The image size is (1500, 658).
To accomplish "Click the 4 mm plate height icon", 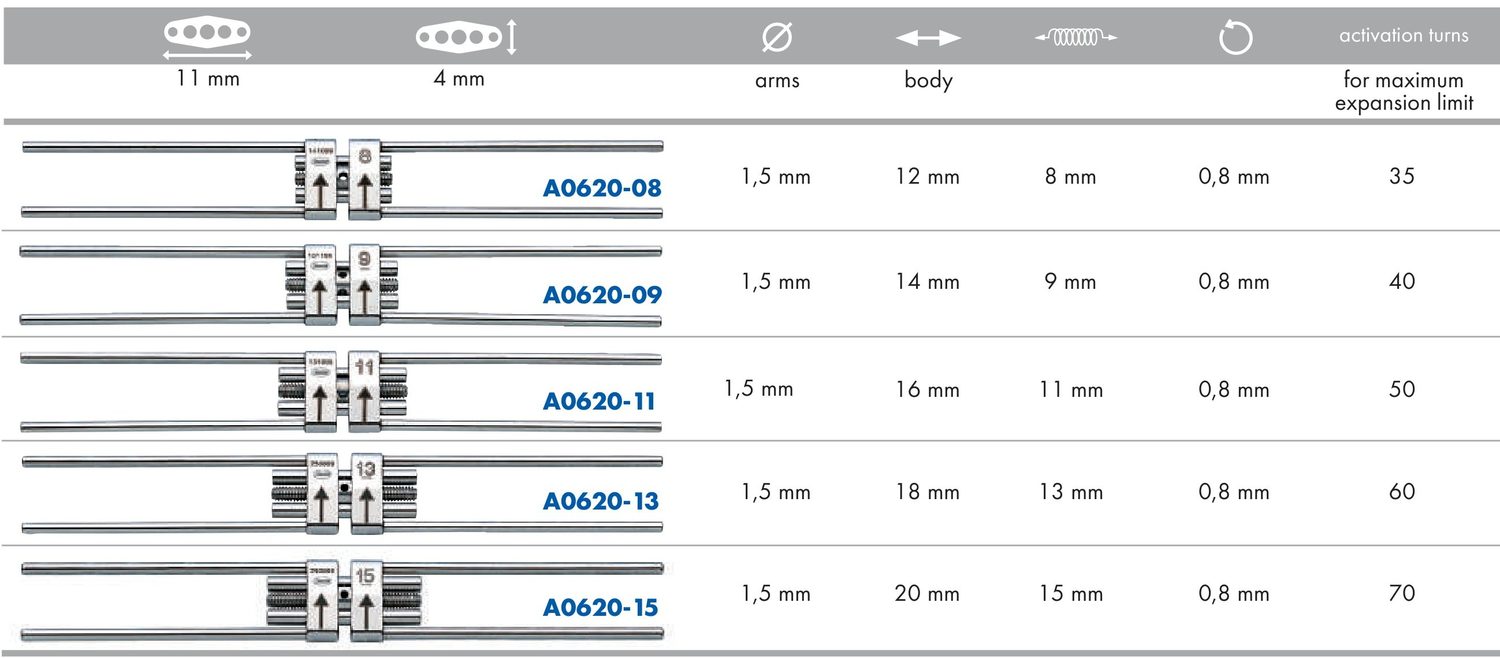I will [467, 38].
